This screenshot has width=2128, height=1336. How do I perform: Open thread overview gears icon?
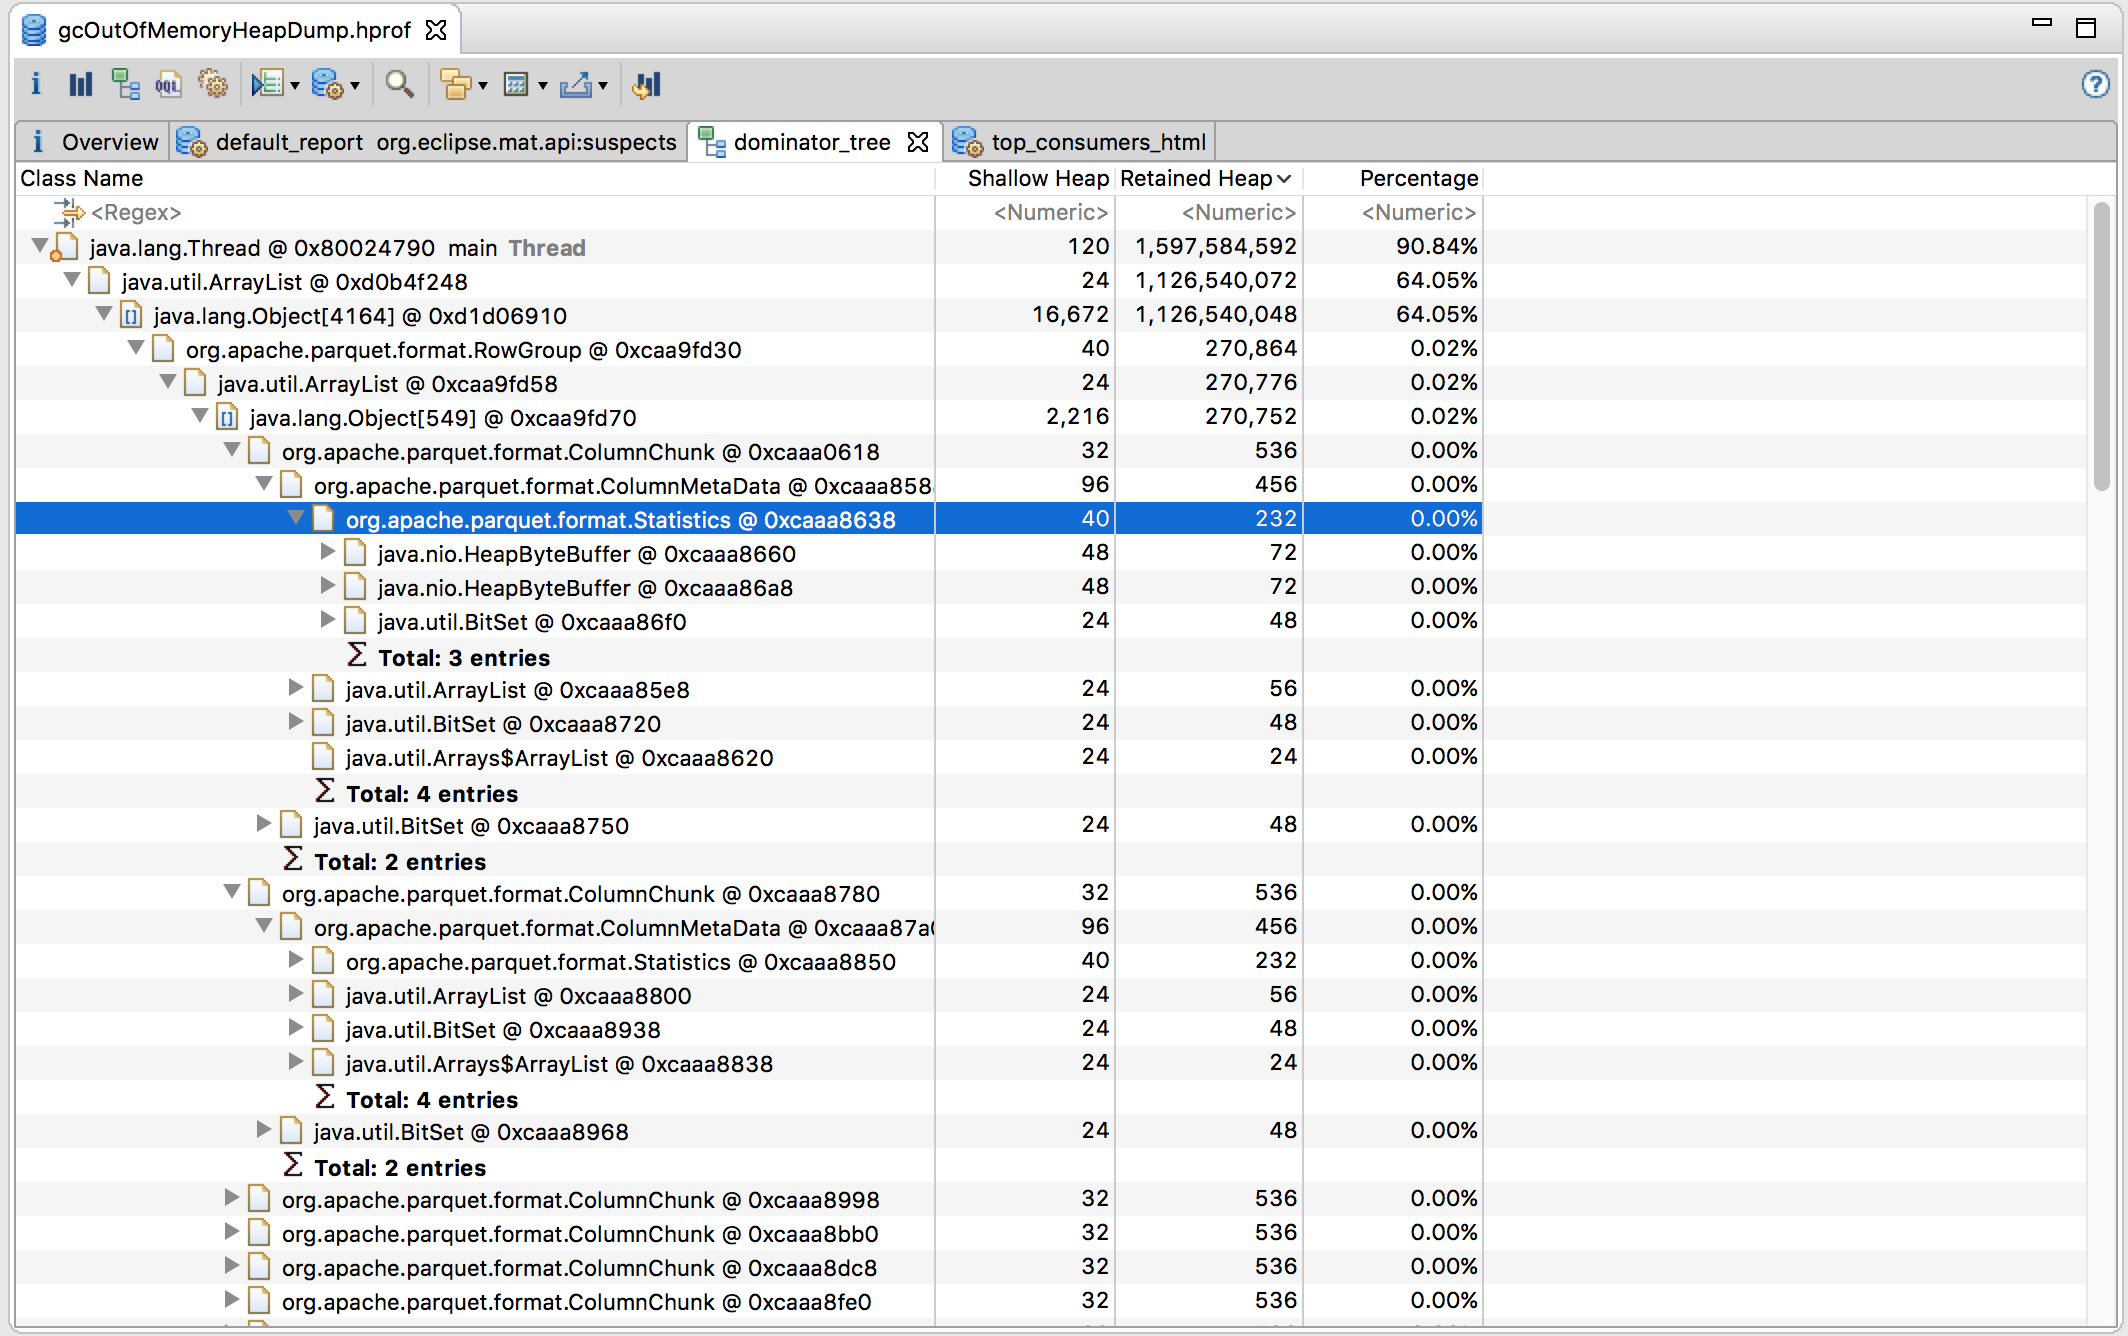tap(212, 85)
